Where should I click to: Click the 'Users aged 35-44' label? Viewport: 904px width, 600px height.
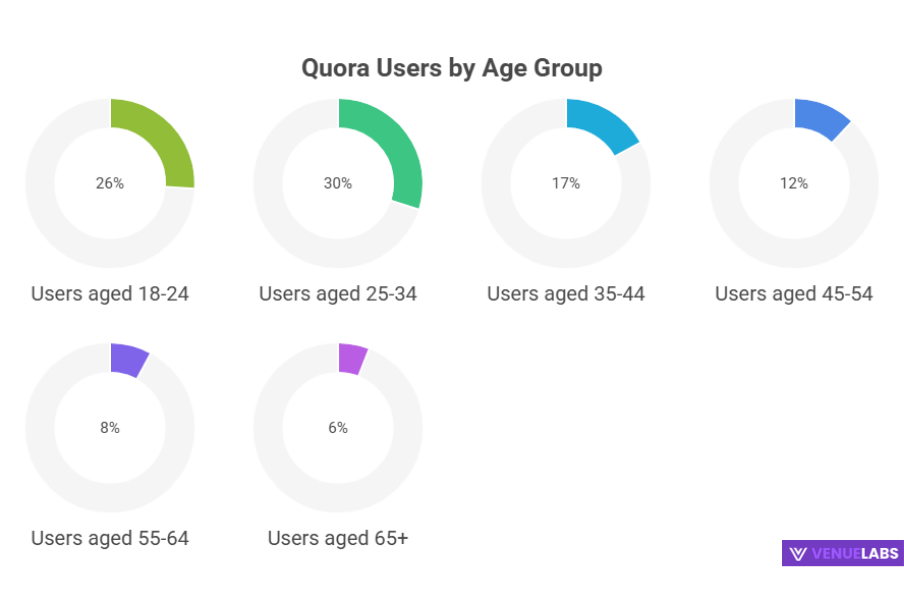566,294
